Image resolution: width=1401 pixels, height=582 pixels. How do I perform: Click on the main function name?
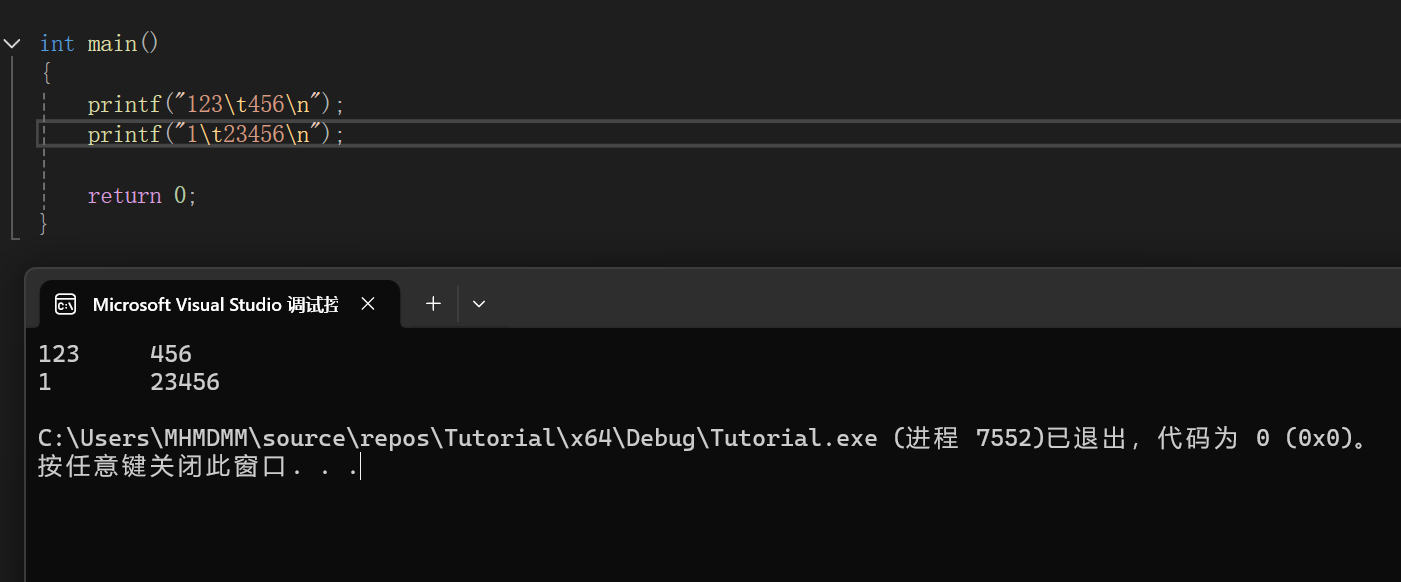[x=112, y=44]
